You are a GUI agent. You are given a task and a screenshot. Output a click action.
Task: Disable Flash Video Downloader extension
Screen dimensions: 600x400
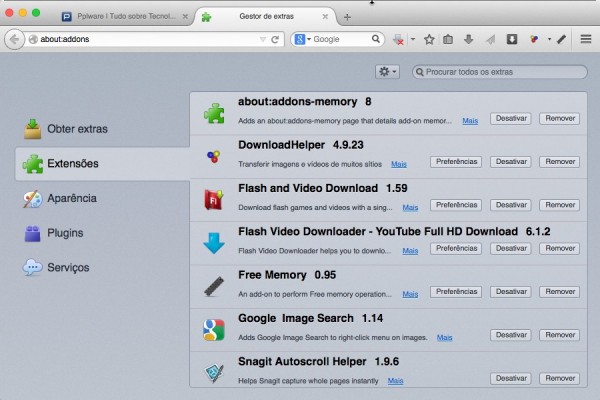pyautogui.click(x=511, y=248)
